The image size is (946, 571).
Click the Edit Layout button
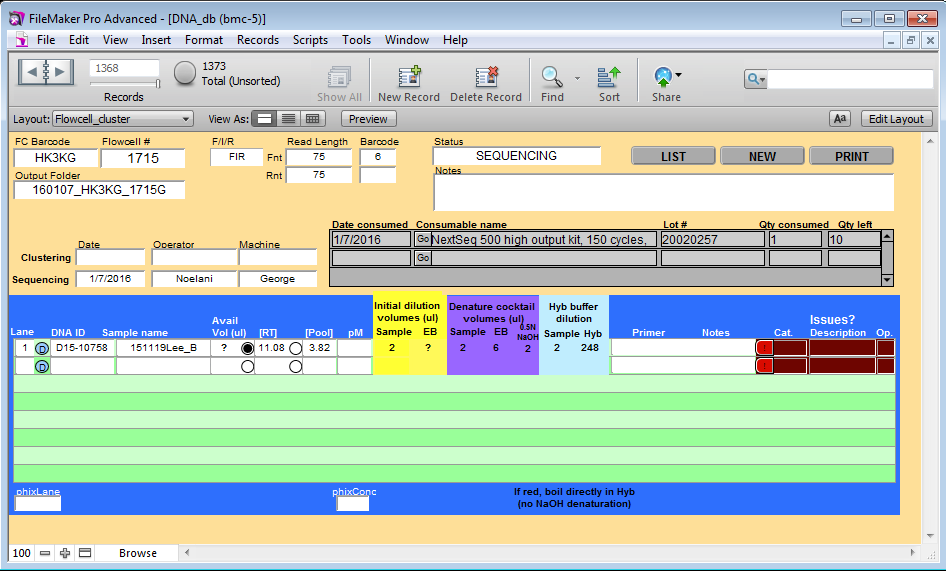(x=896, y=119)
